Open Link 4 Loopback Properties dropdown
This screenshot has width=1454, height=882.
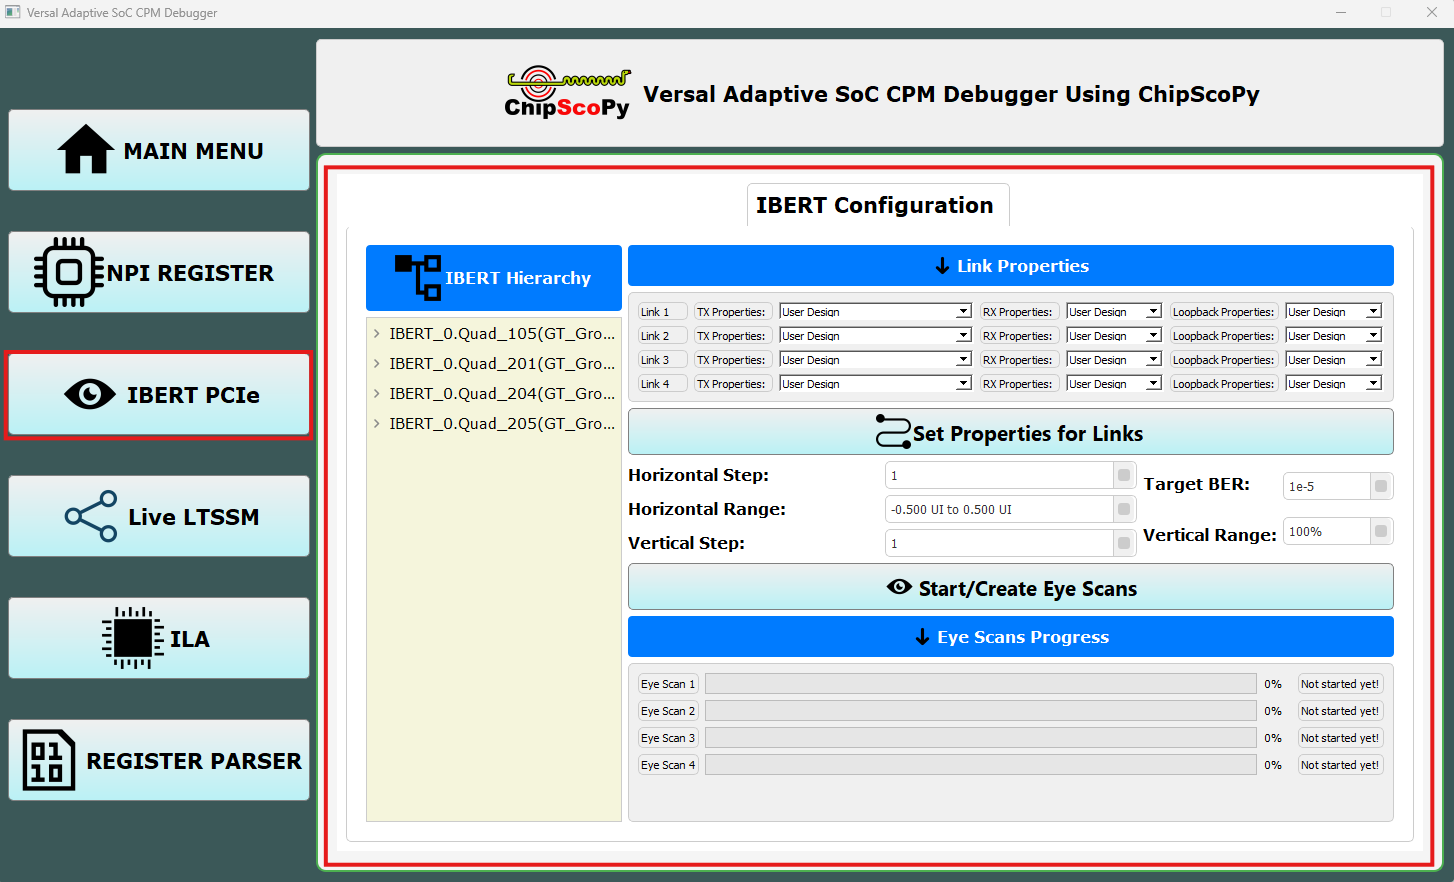[x=1333, y=384]
